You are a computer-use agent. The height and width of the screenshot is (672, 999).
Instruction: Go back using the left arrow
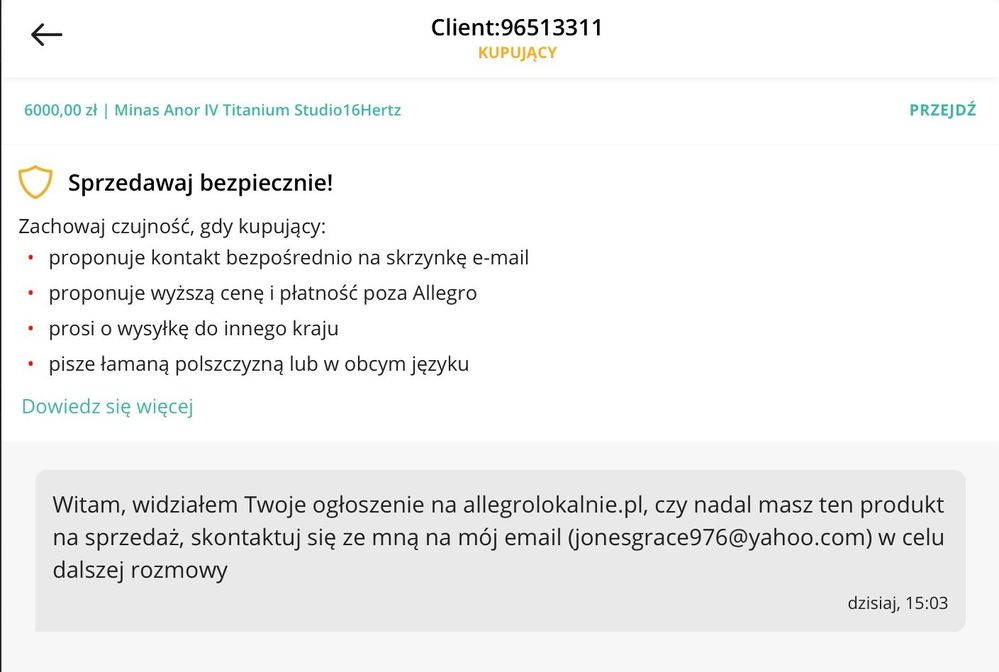[47, 34]
